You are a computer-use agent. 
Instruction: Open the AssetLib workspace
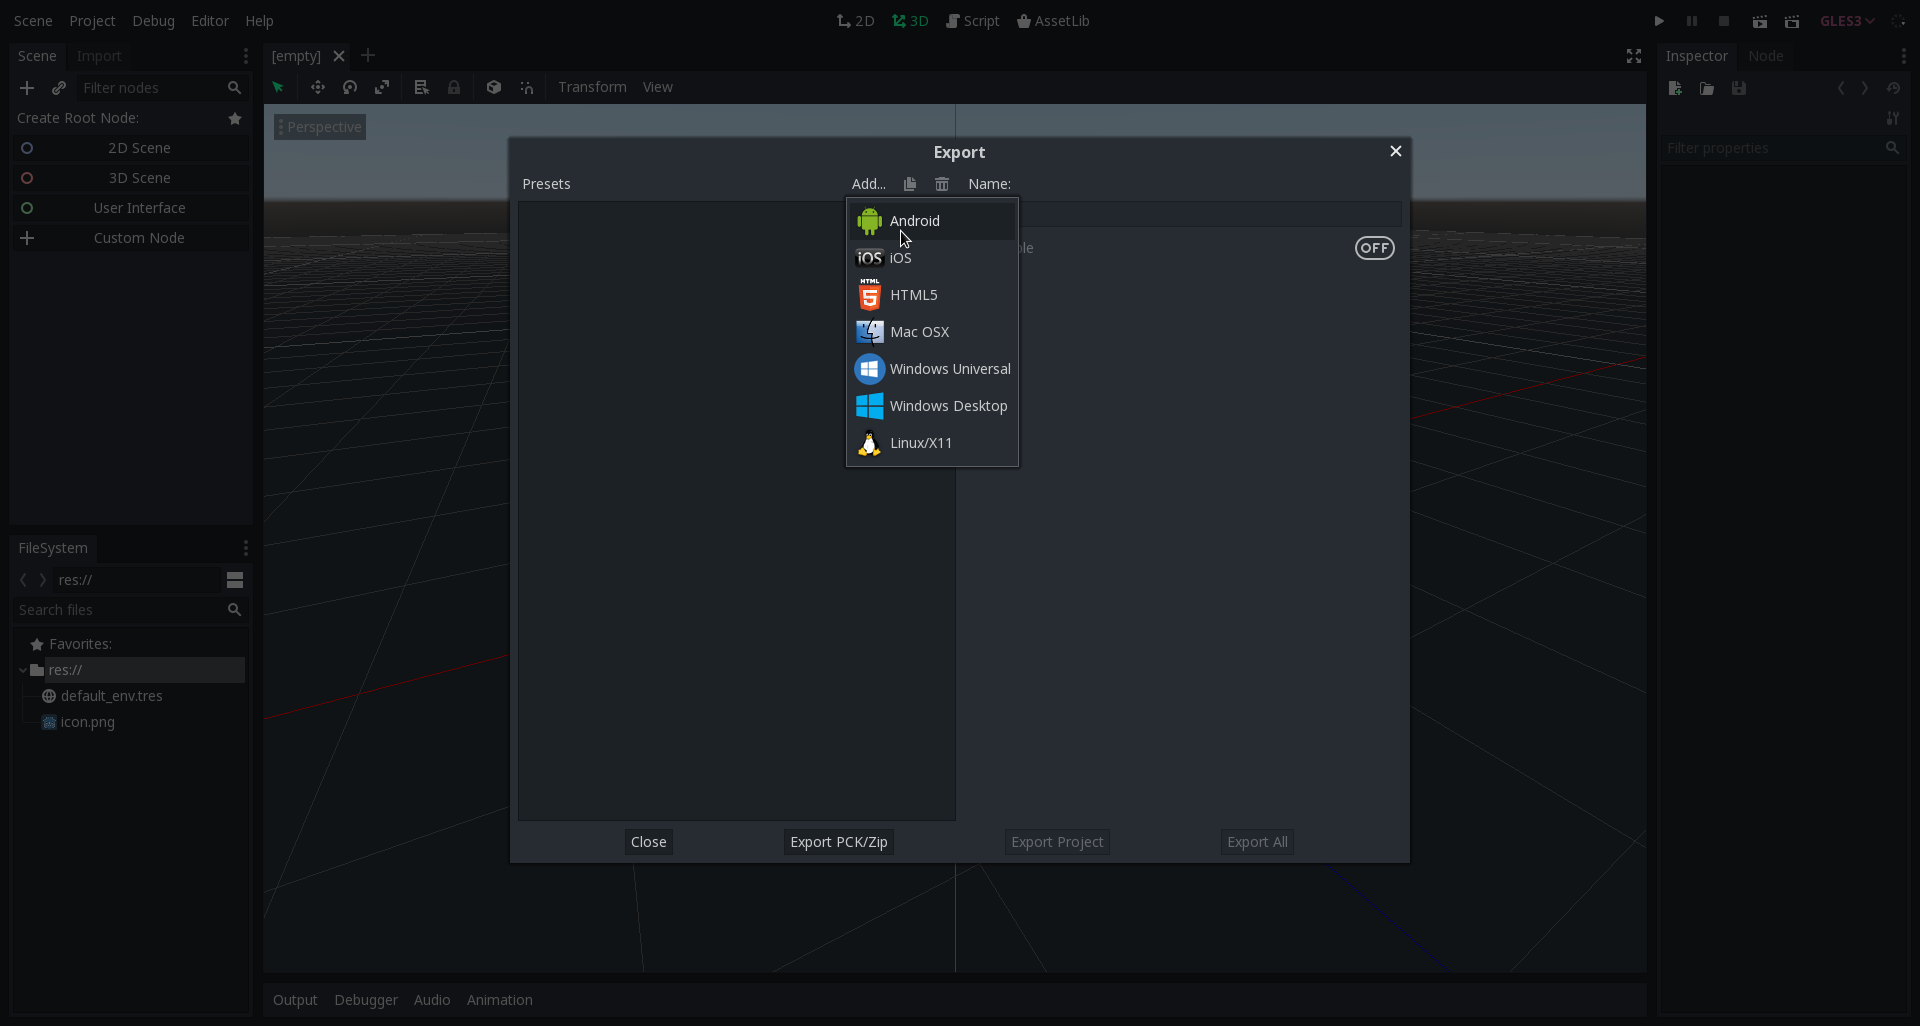pyautogui.click(x=1053, y=21)
